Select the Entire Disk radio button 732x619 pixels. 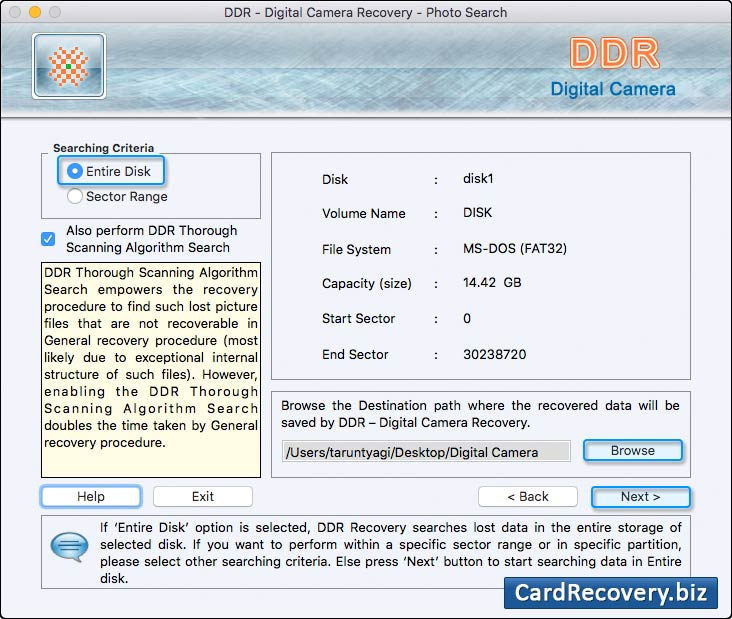click(x=75, y=171)
